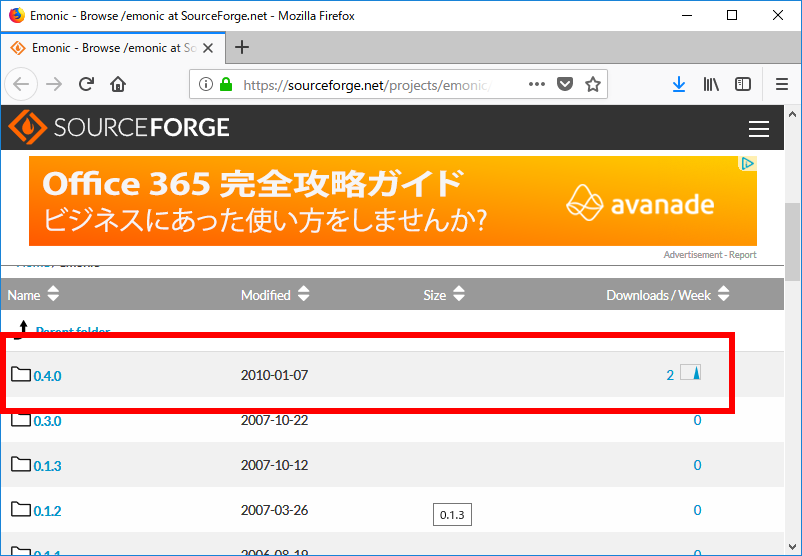Open a new browser tab
This screenshot has width=802, height=556.
coord(242,48)
